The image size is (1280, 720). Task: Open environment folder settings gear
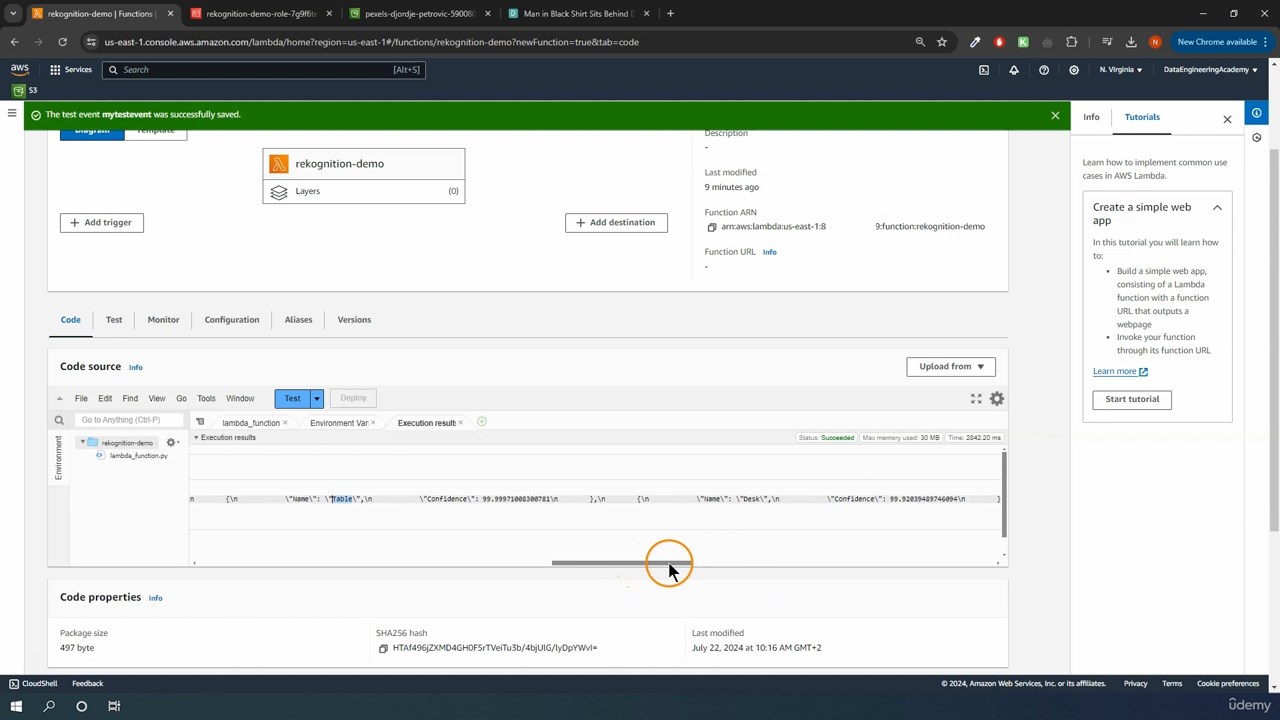(x=172, y=442)
